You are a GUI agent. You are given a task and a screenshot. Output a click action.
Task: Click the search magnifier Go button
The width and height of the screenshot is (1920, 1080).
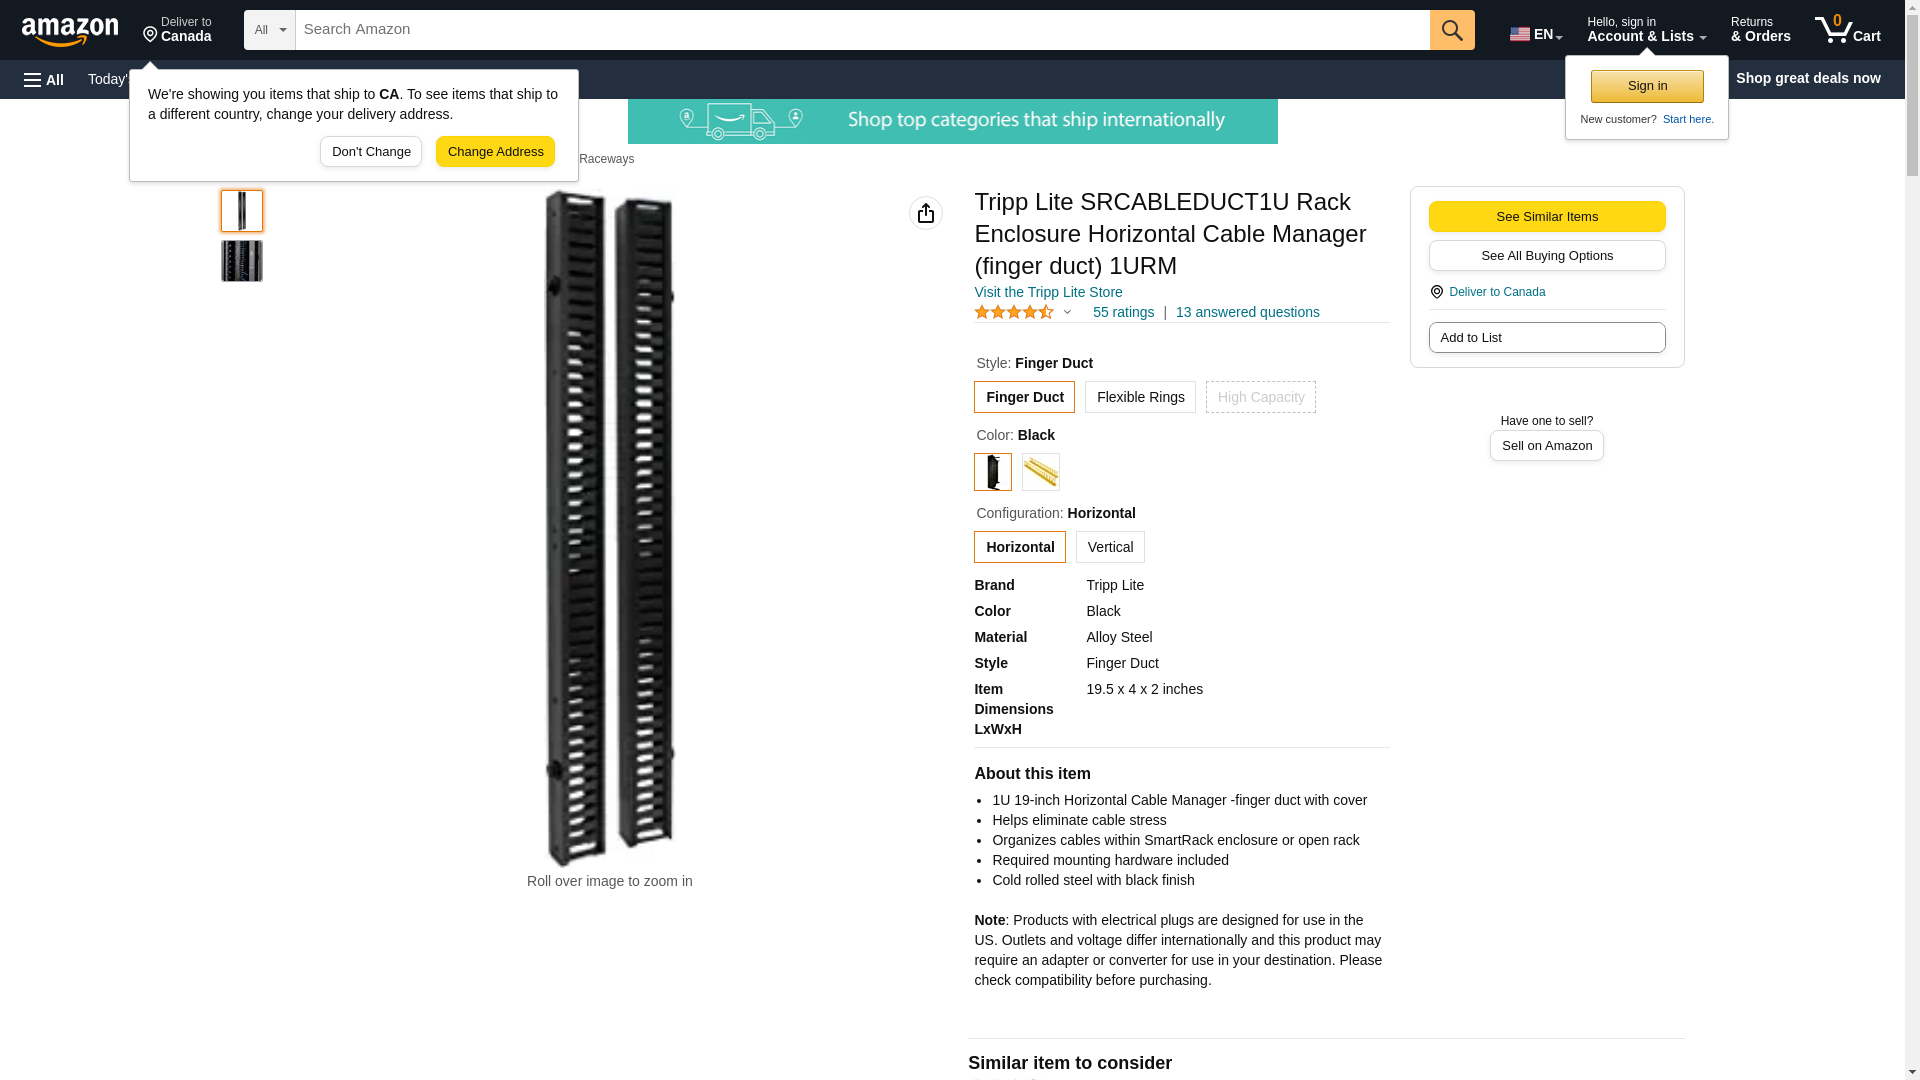(1452, 30)
